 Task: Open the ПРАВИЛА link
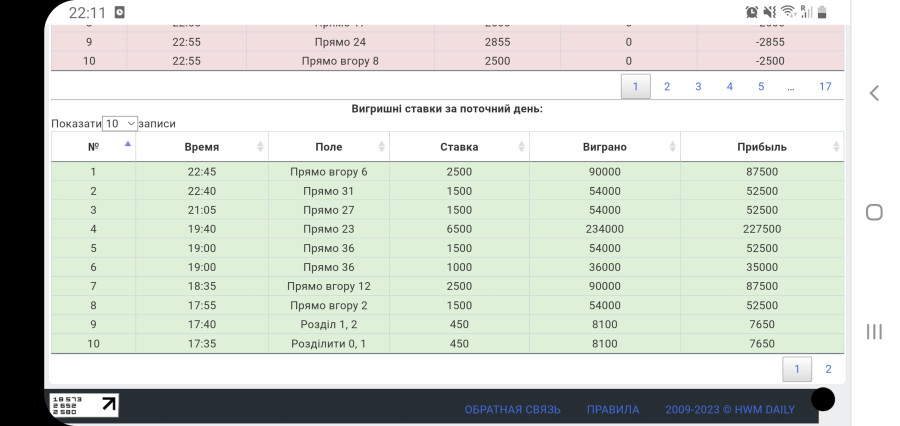click(x=612, y=409)
